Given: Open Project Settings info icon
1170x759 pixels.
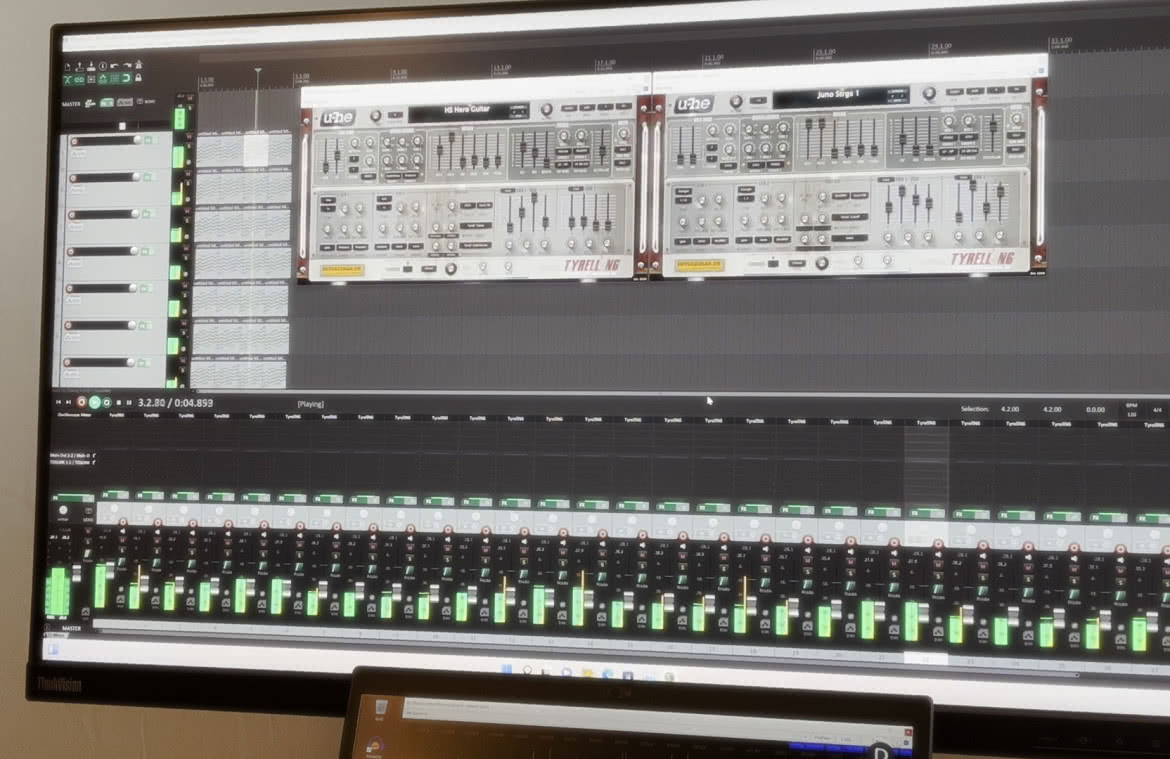Looking at the screenshot, I should (103, 66).
